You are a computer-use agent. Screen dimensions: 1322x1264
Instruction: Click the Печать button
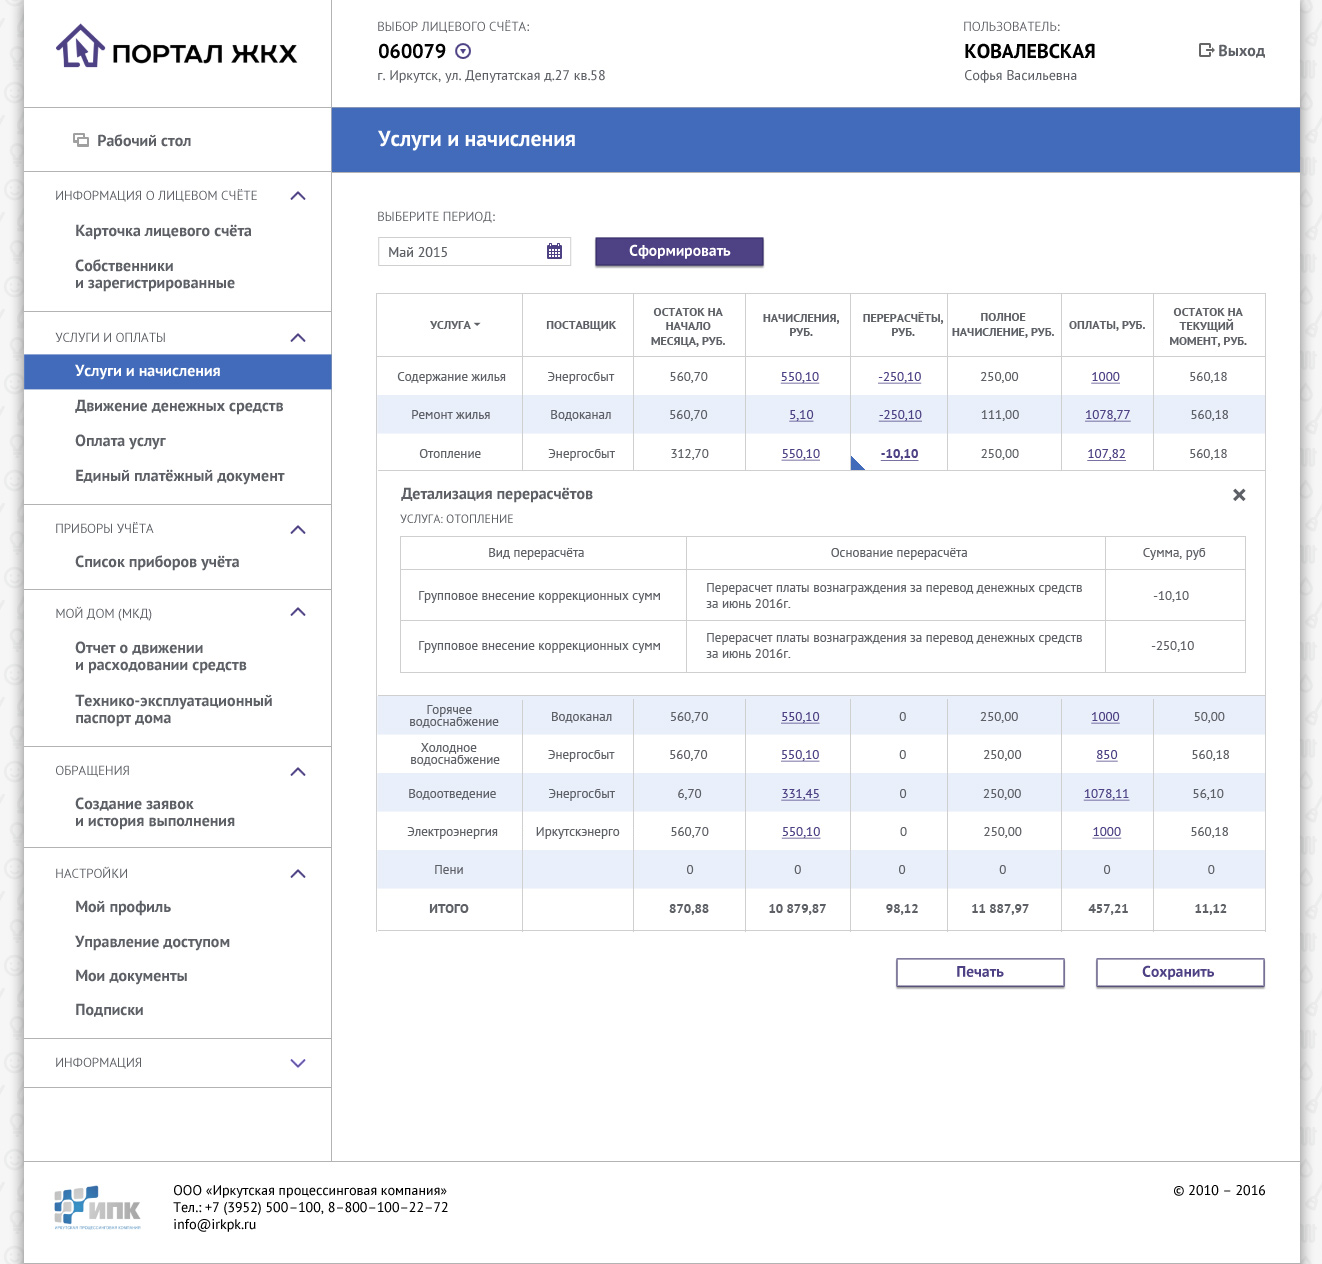[979, 972]
